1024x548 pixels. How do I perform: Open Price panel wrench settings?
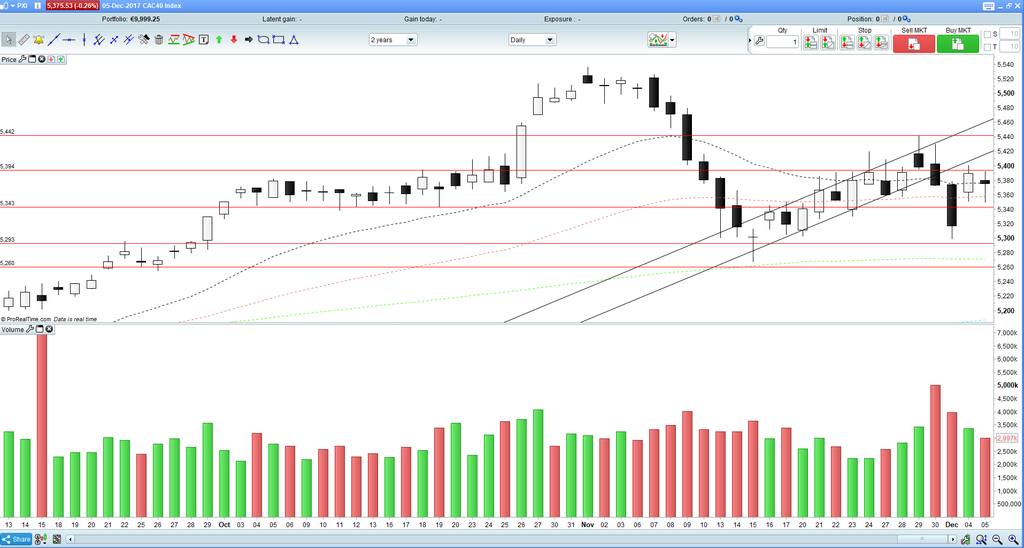22,59
